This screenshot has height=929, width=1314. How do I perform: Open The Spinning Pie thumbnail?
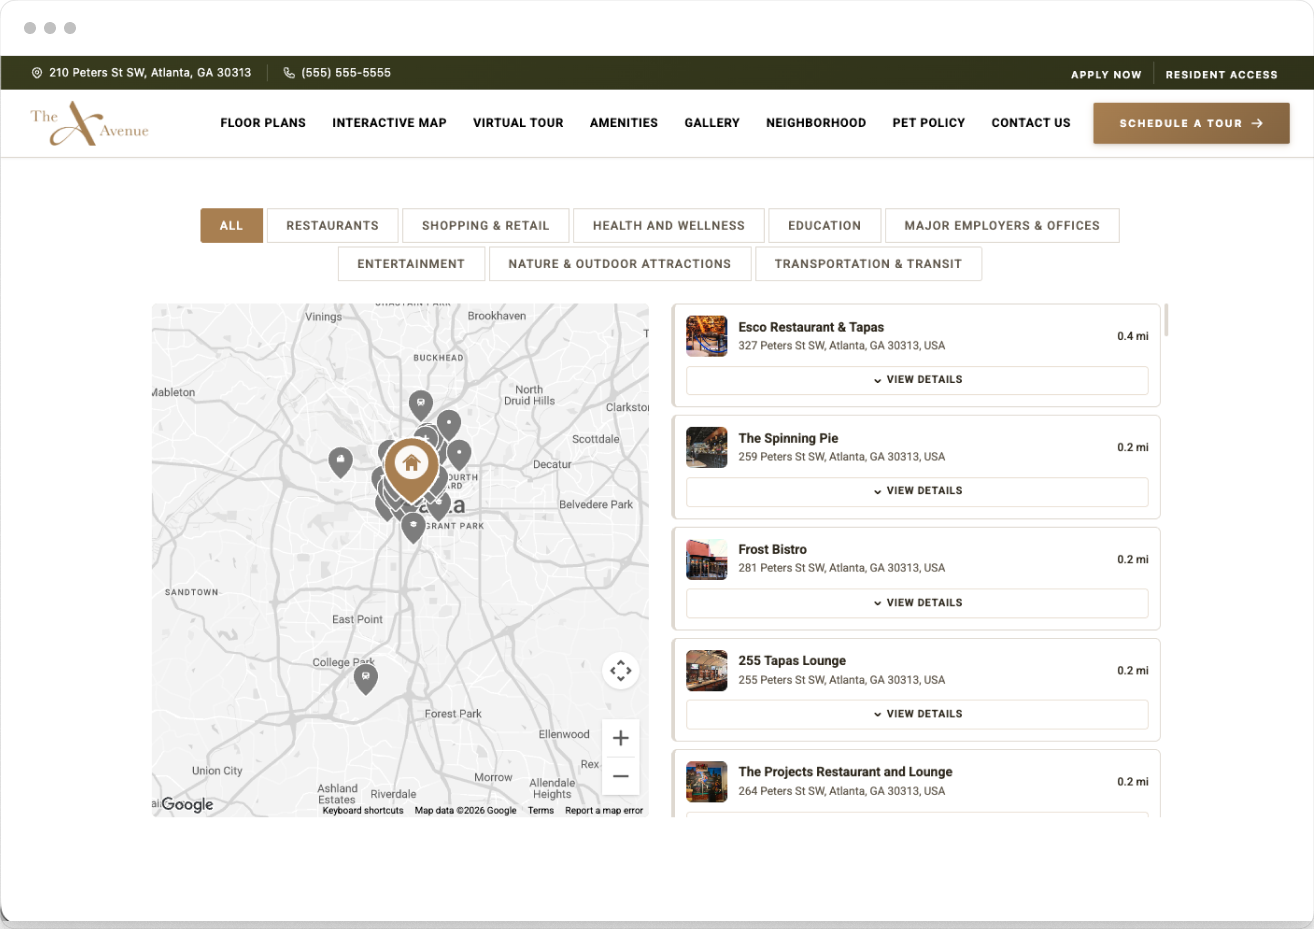[x=706, y=447]
